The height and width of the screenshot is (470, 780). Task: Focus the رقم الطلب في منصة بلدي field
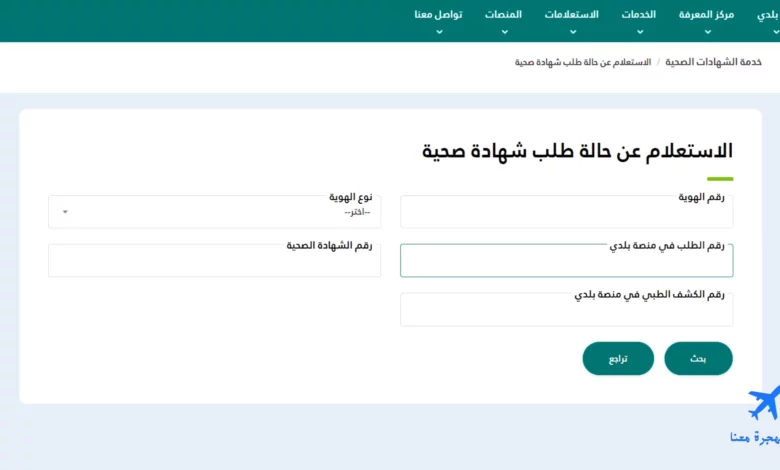pos(567,261)
